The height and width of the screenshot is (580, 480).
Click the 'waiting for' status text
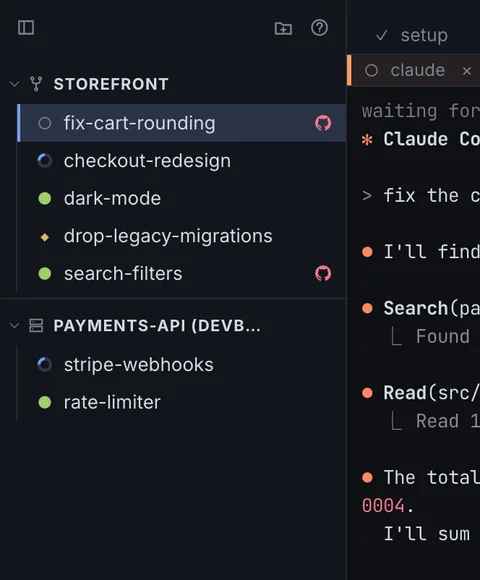click(x=420, y=111)
